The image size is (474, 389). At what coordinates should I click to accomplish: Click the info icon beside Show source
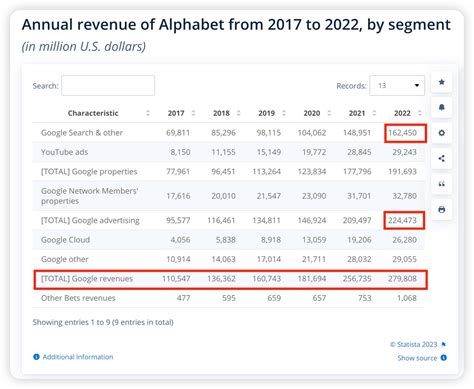(444, 358)
